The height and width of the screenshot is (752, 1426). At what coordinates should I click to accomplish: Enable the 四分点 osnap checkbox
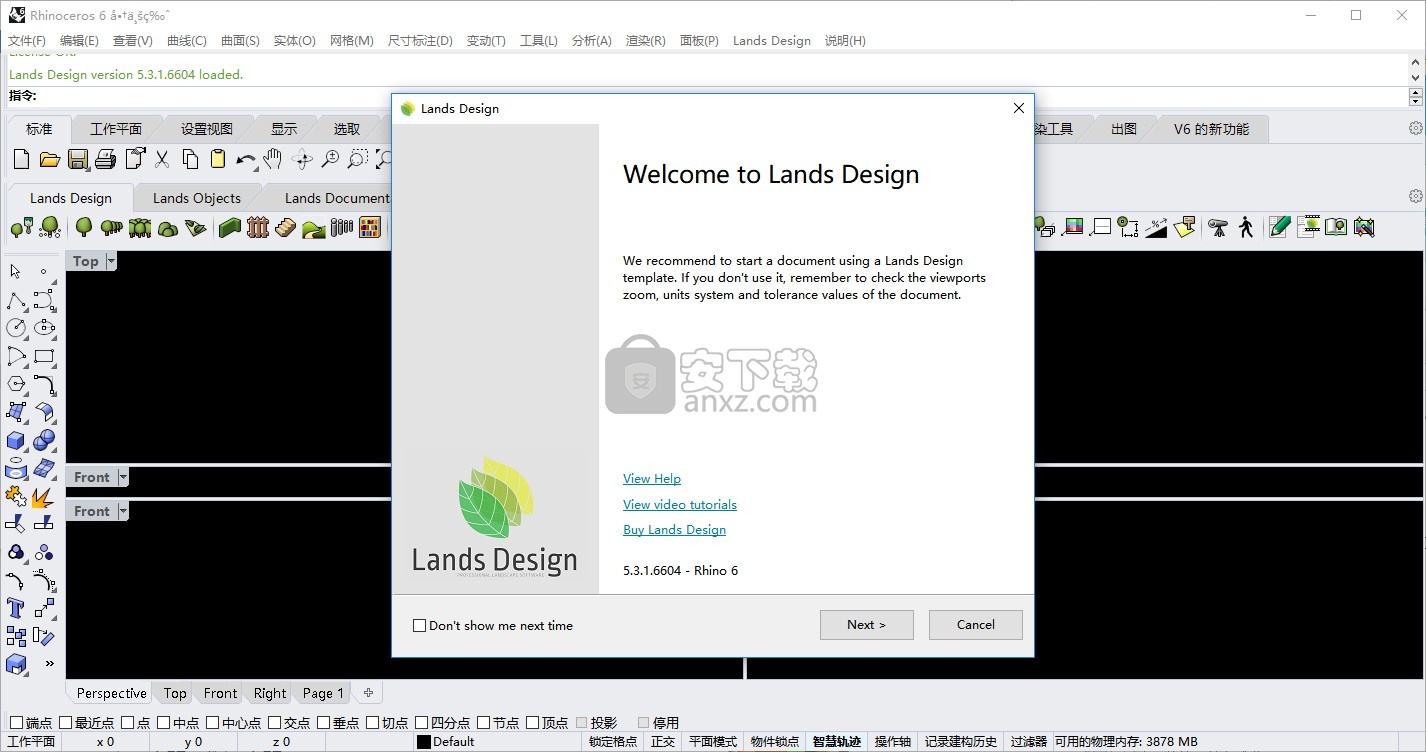(421, 723)
